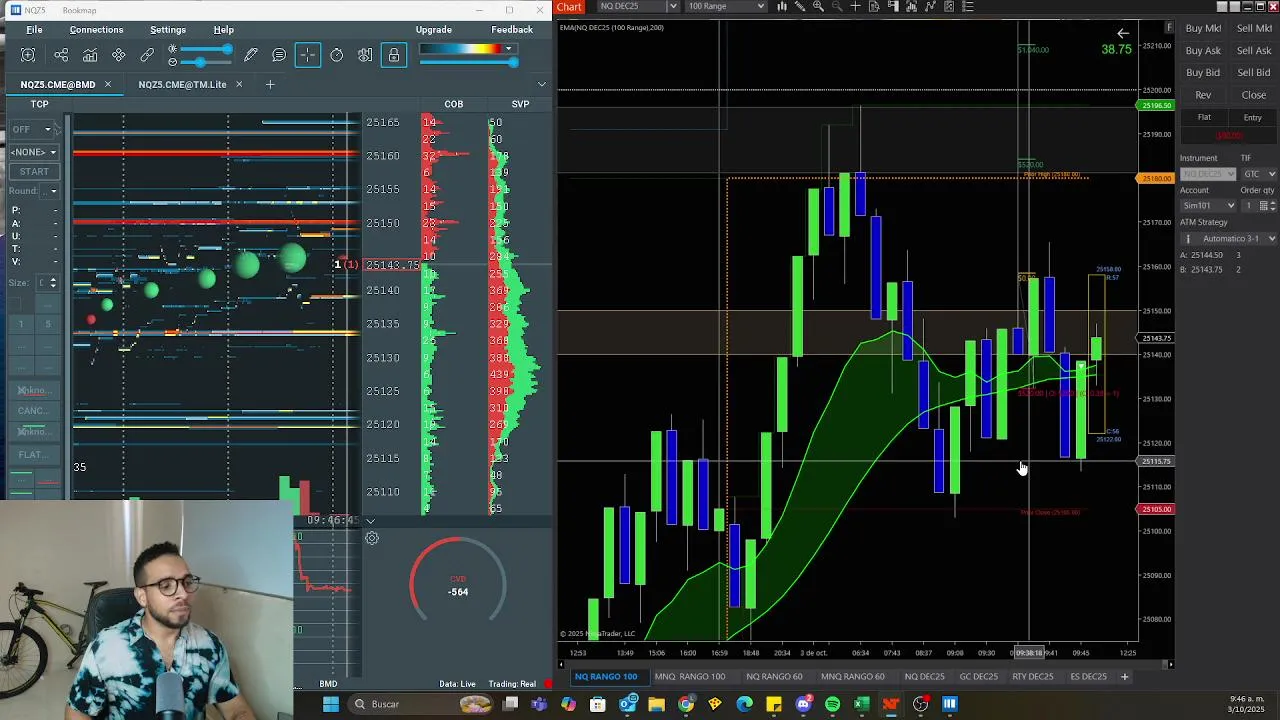1280x720 pixels.
Task: Click the zoom out magnifier in NinjaTrader
Action: point(837,6)
